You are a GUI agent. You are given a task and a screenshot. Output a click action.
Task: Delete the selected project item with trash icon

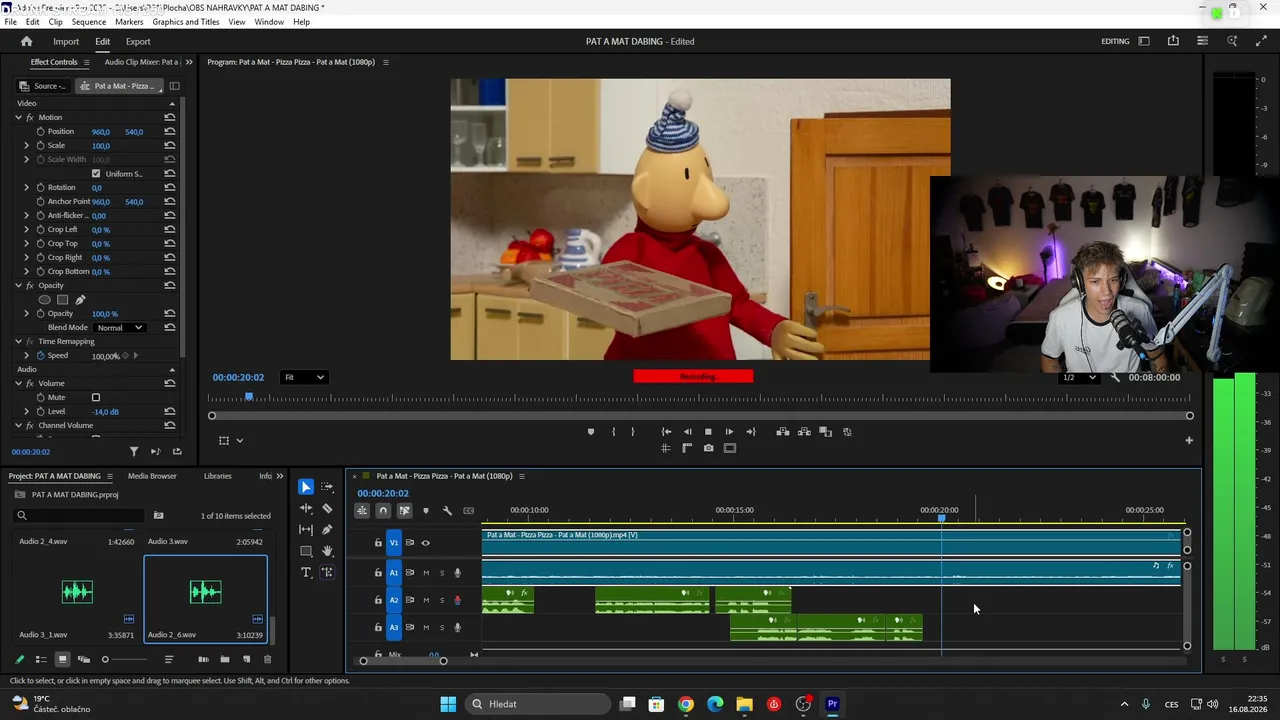pyautogui.click(x=267, y=659)
